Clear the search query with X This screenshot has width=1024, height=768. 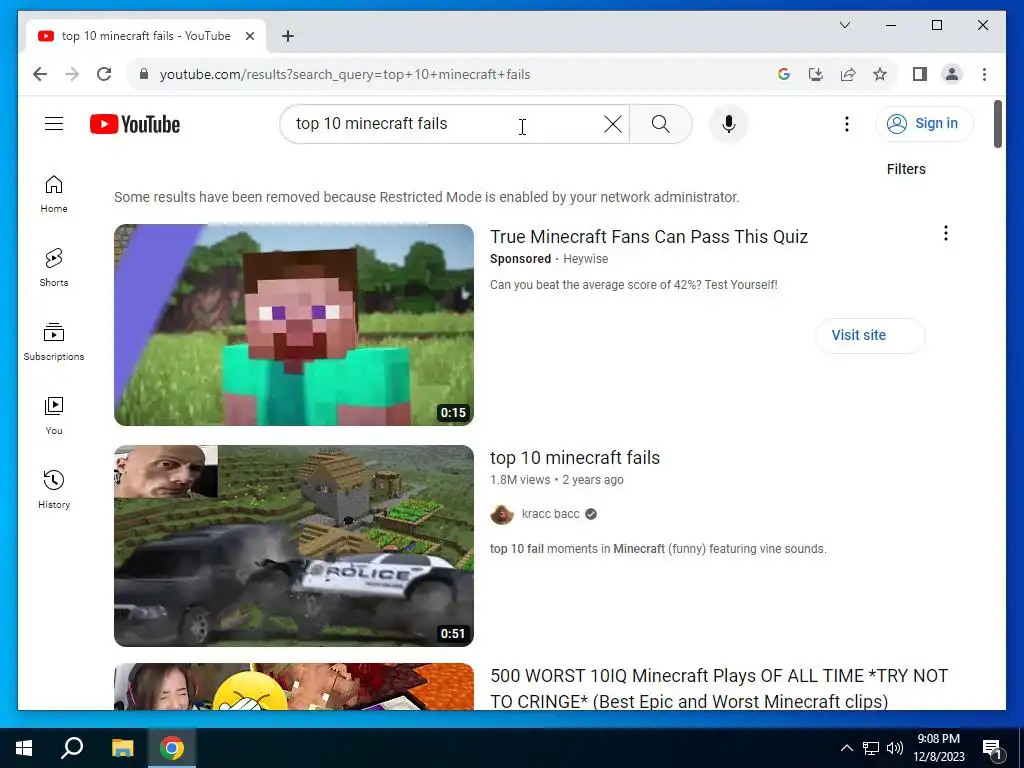pos(613,124)
